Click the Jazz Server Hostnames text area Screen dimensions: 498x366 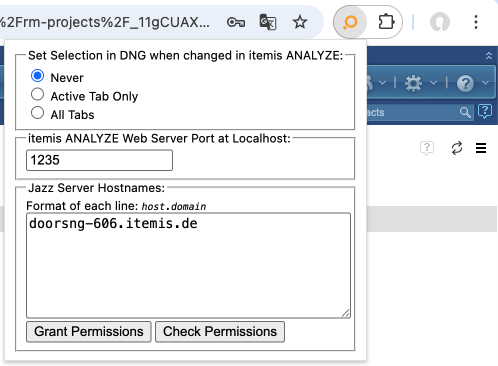click(x=188, y=266)
